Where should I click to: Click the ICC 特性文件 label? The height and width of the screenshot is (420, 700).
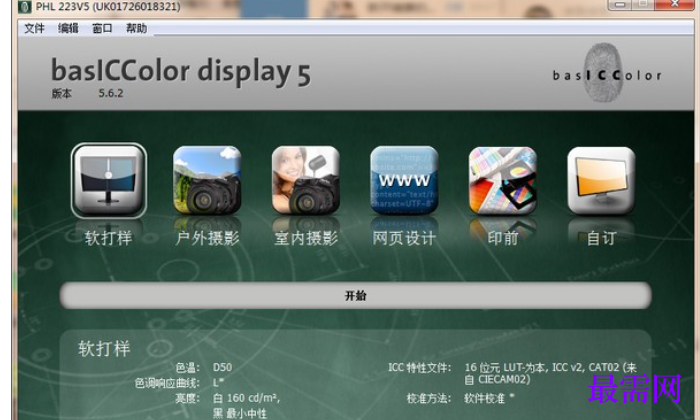click(x=419, y=367)
